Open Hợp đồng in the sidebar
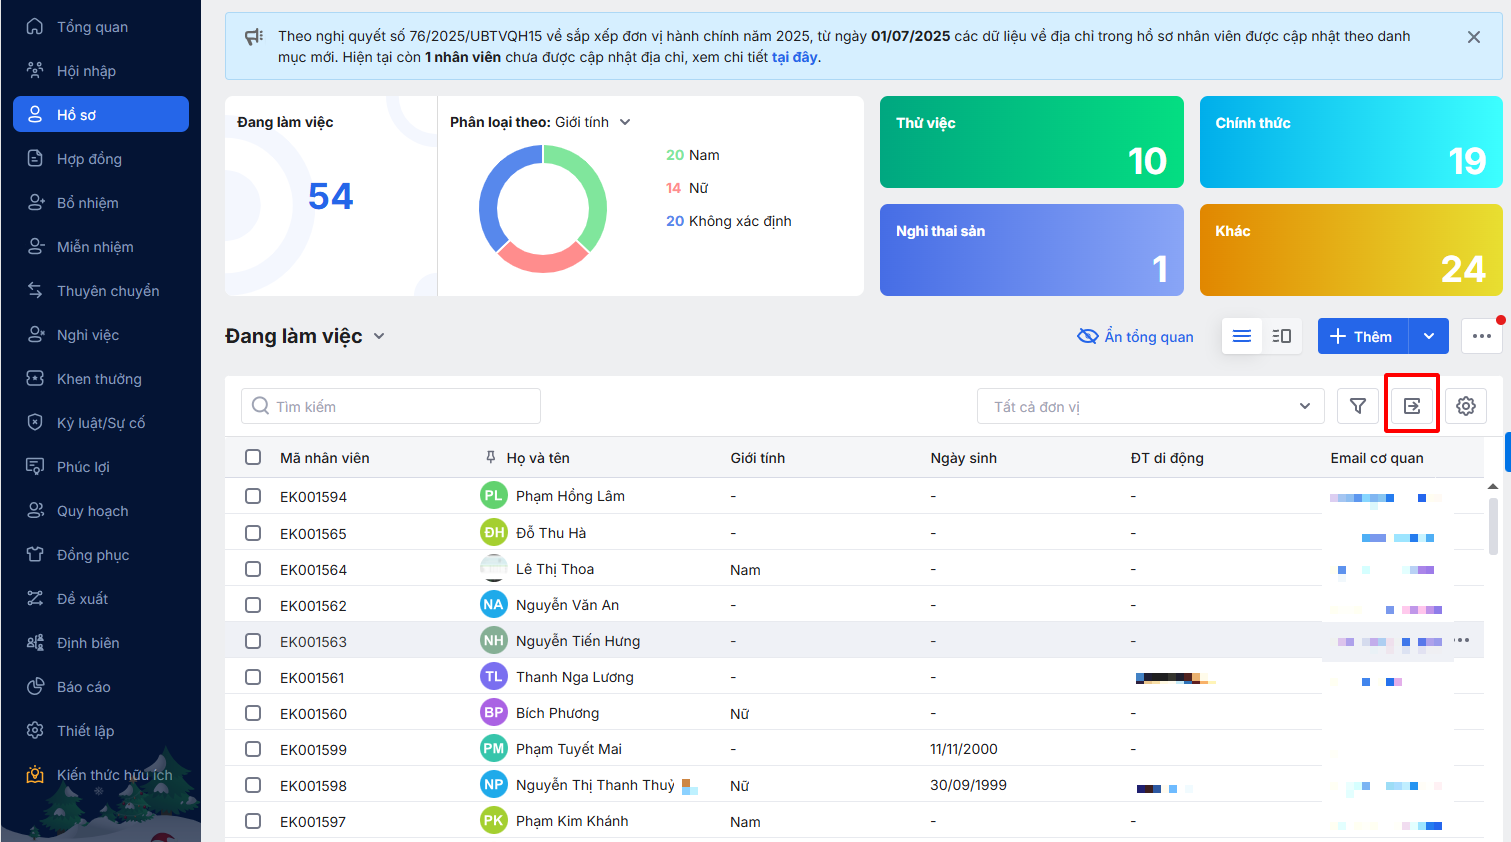The width and height of the screenshot is (1511, 842). (89, 159)
